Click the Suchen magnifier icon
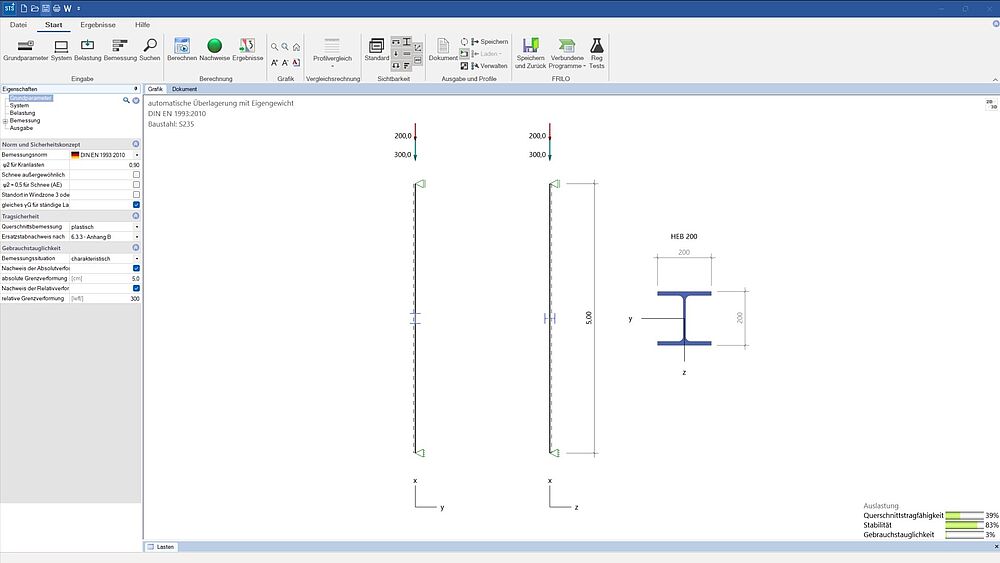This screenshot has width=1000, height=563. (x=149, y=47)
